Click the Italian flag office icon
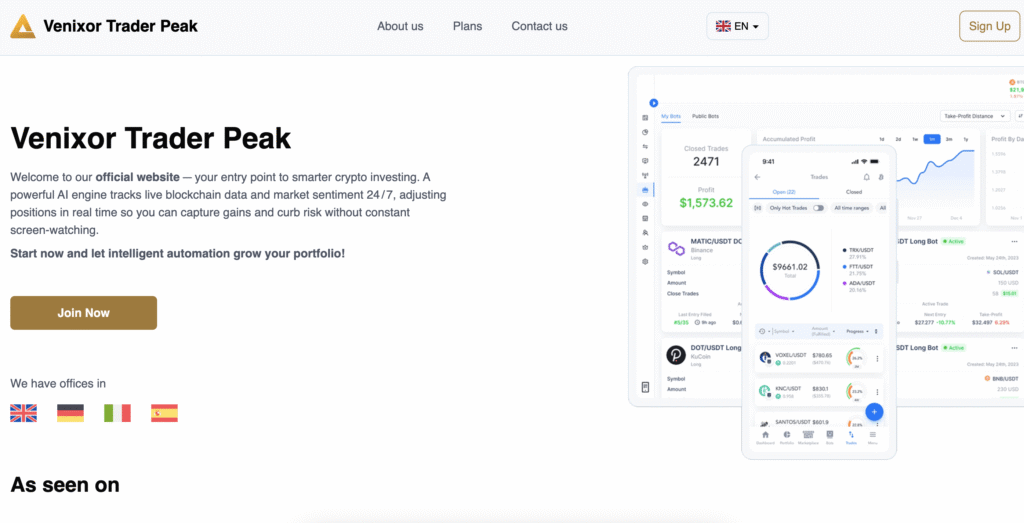1024x523 pixels. click(x=117, y=413)
